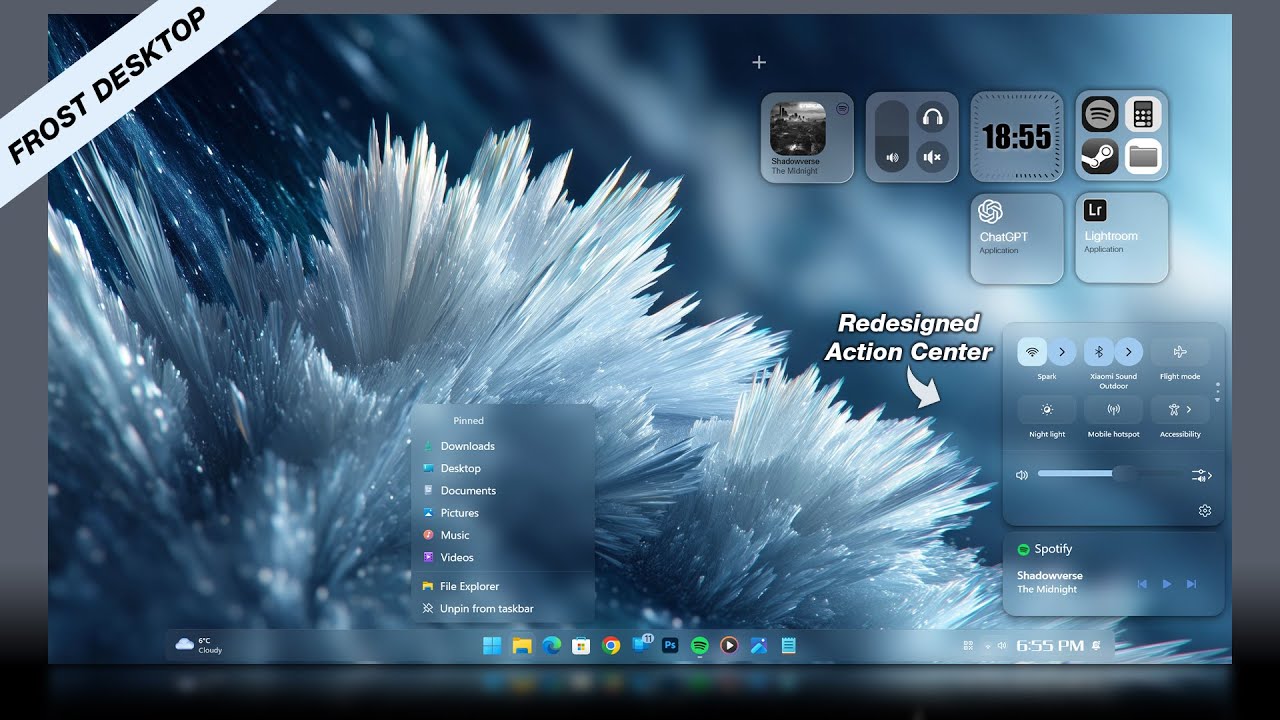Click the vertical volume bar in the audio widget
The width and height of the screenshot is (1280, 720).
[891, 137]
